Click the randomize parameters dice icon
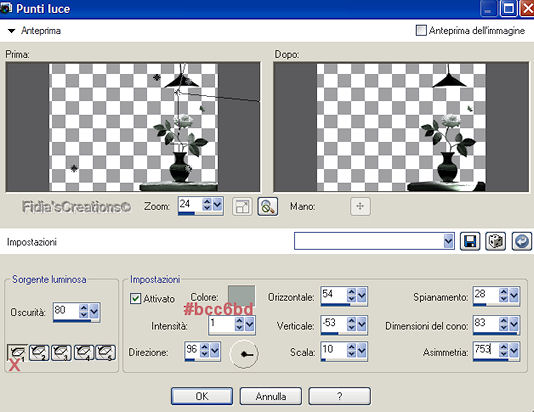Viewport: 534px width, 412px height. (x=495, y=241)
